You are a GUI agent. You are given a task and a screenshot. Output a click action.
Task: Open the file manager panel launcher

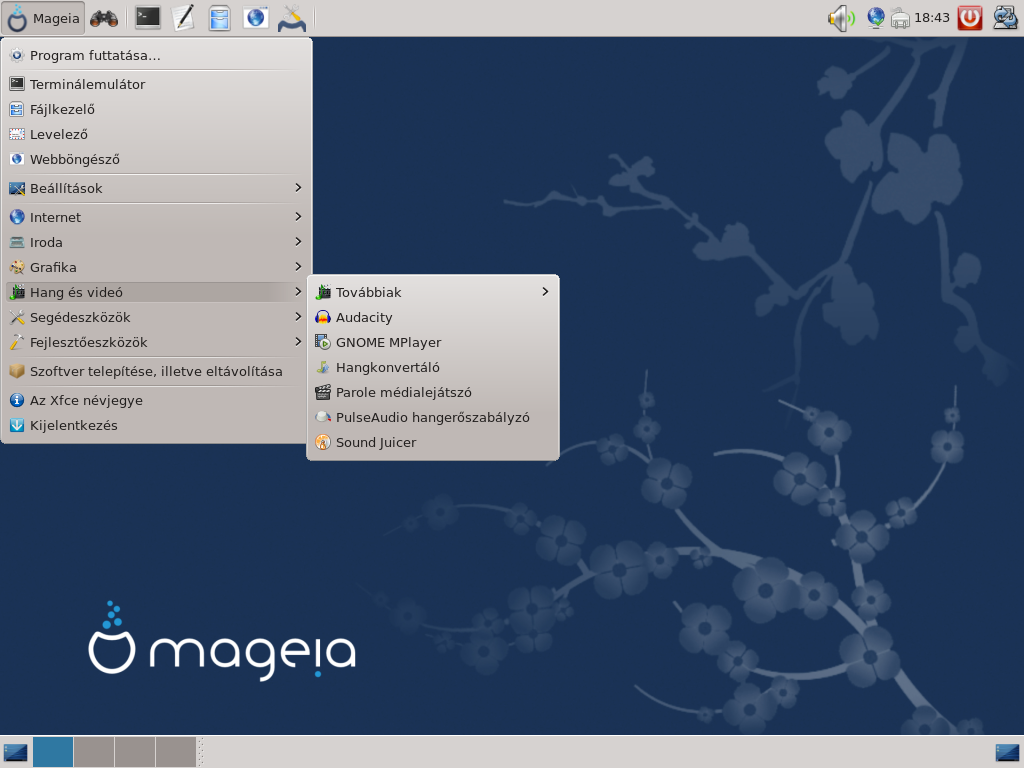pyautogui.click(x=219, y=18)
